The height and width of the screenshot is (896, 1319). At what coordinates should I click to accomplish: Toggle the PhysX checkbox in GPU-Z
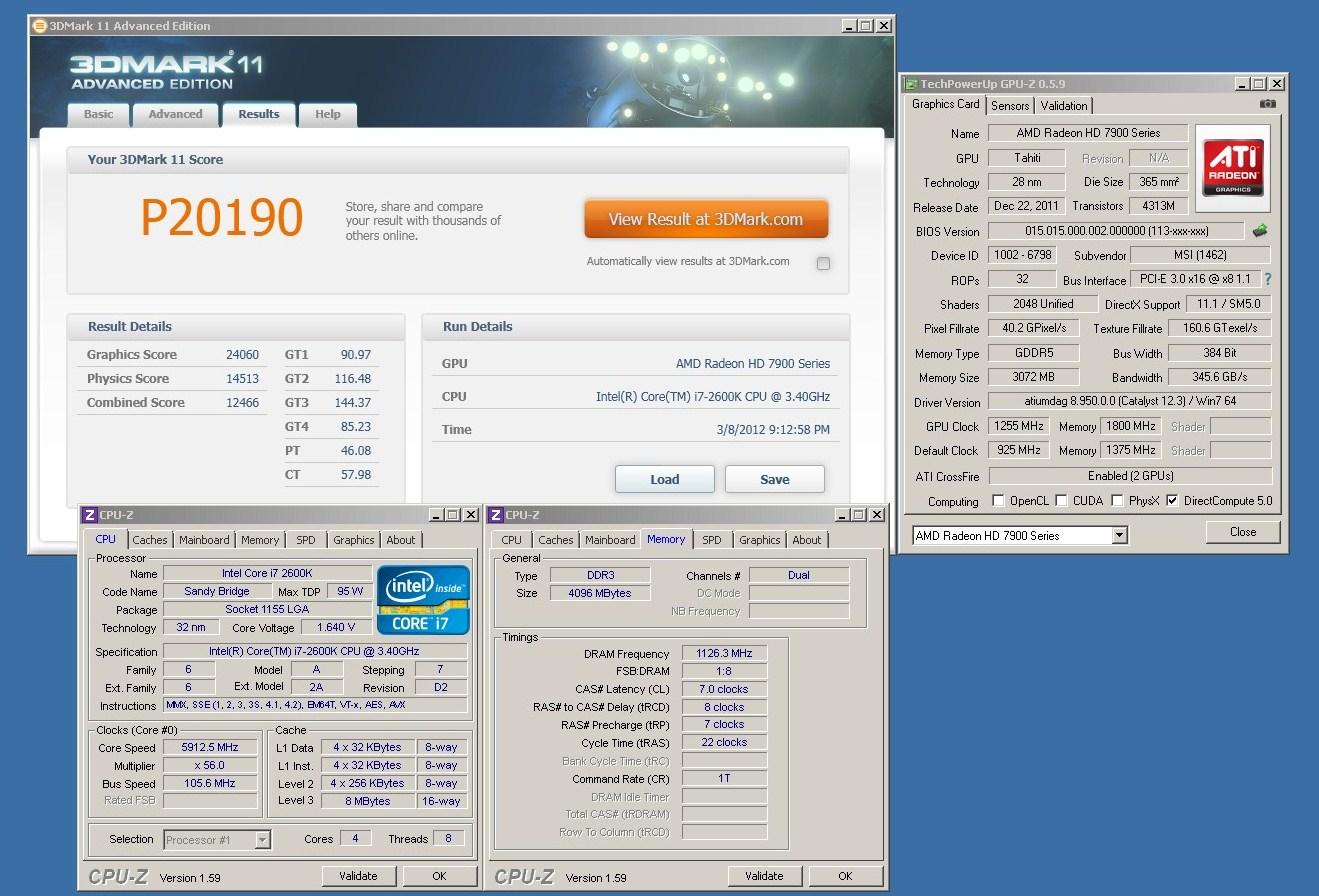point(1117,501)
